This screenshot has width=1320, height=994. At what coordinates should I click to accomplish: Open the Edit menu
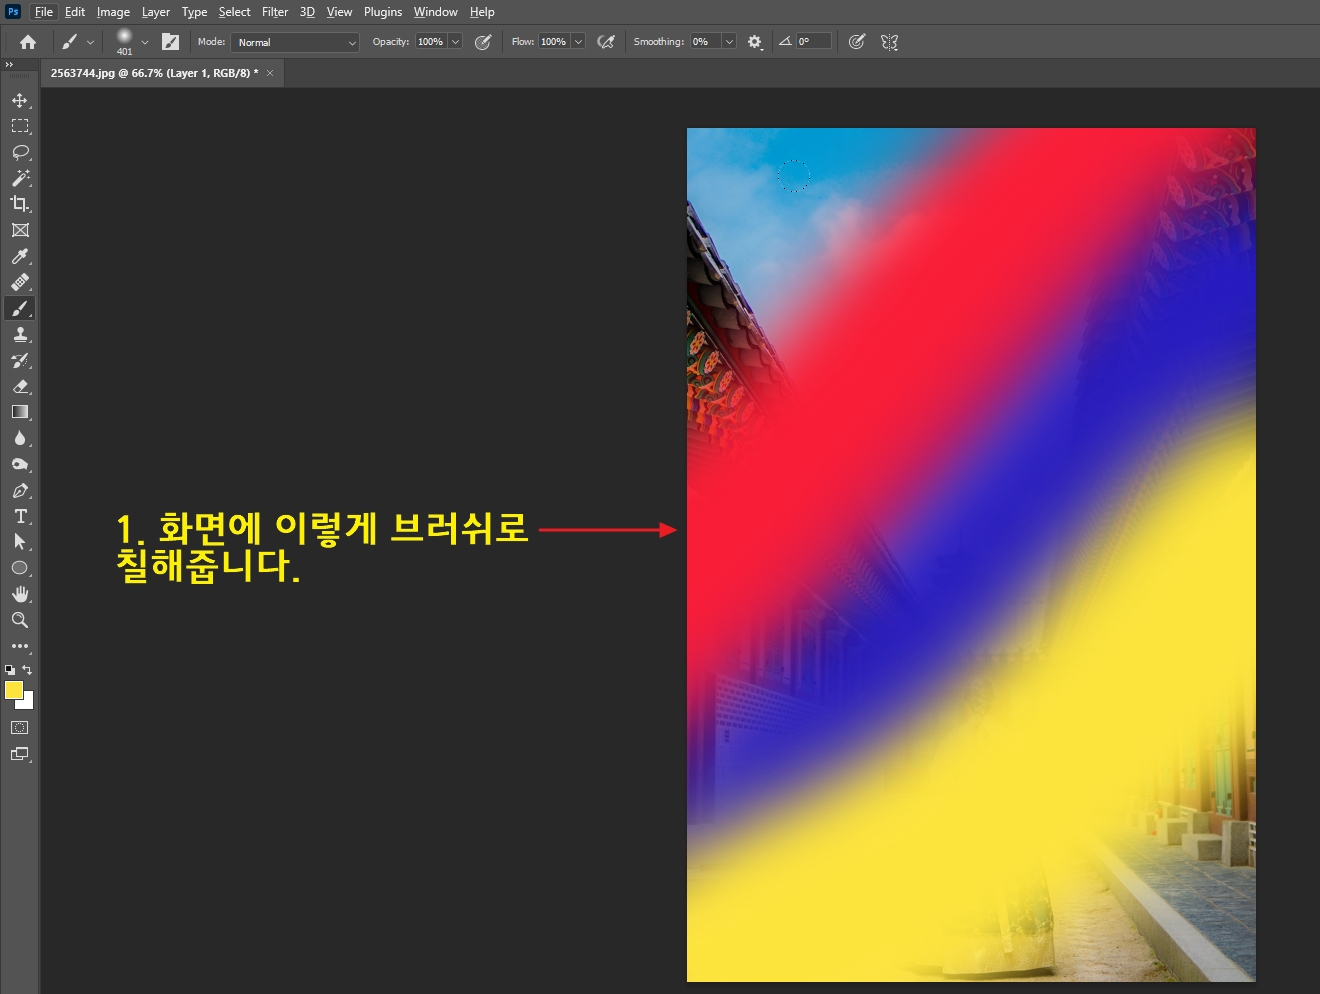tap(75, 12)
